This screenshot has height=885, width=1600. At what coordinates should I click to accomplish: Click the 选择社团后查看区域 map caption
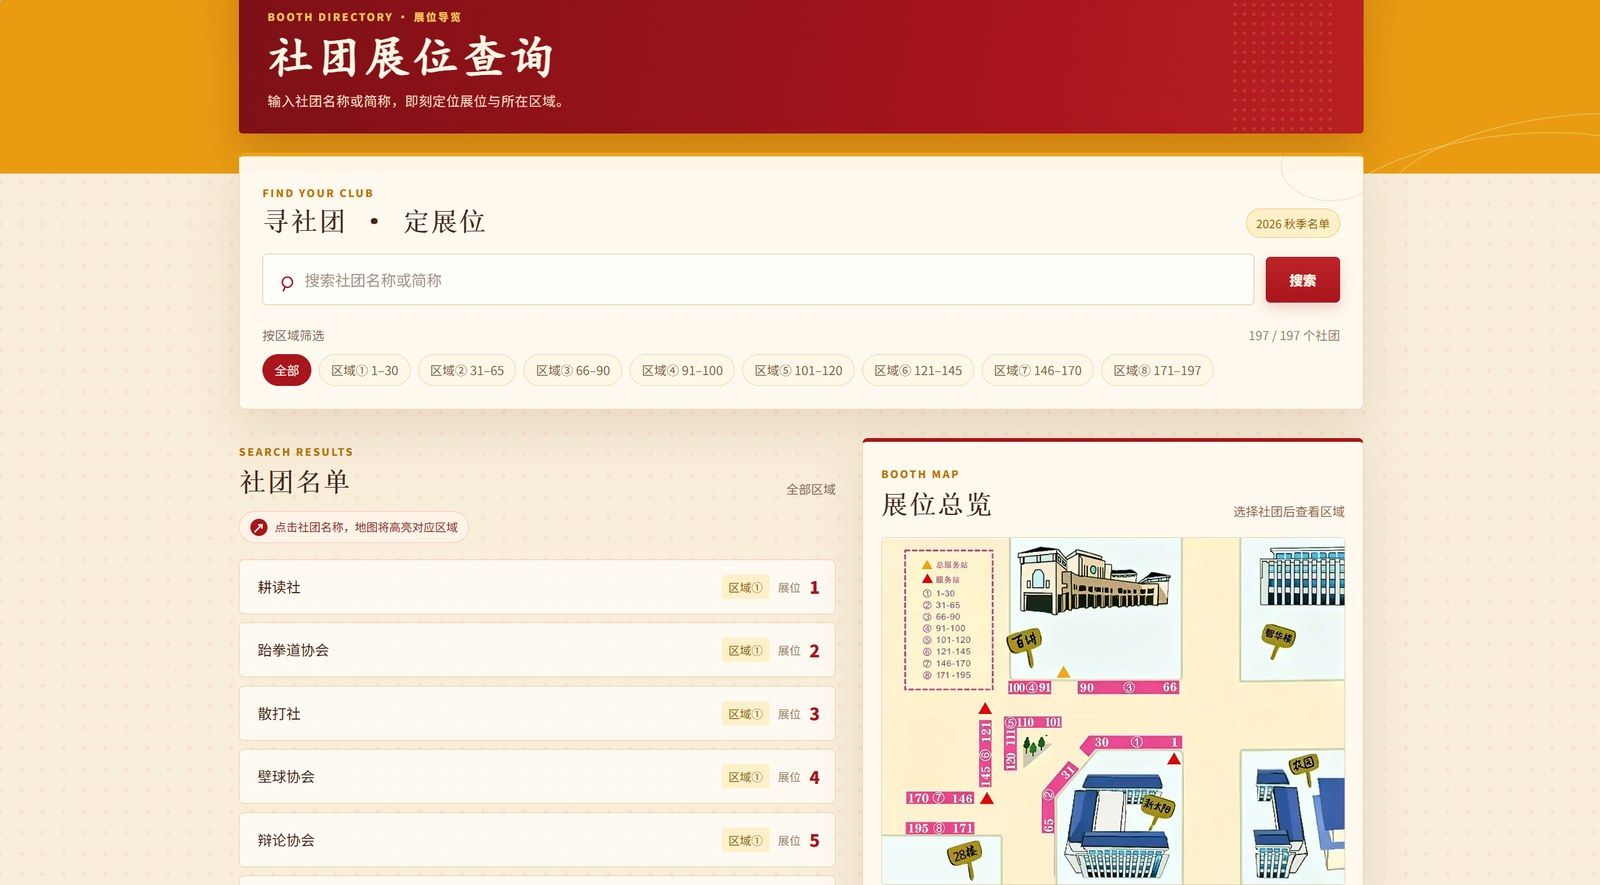[x=1288, y=512]
